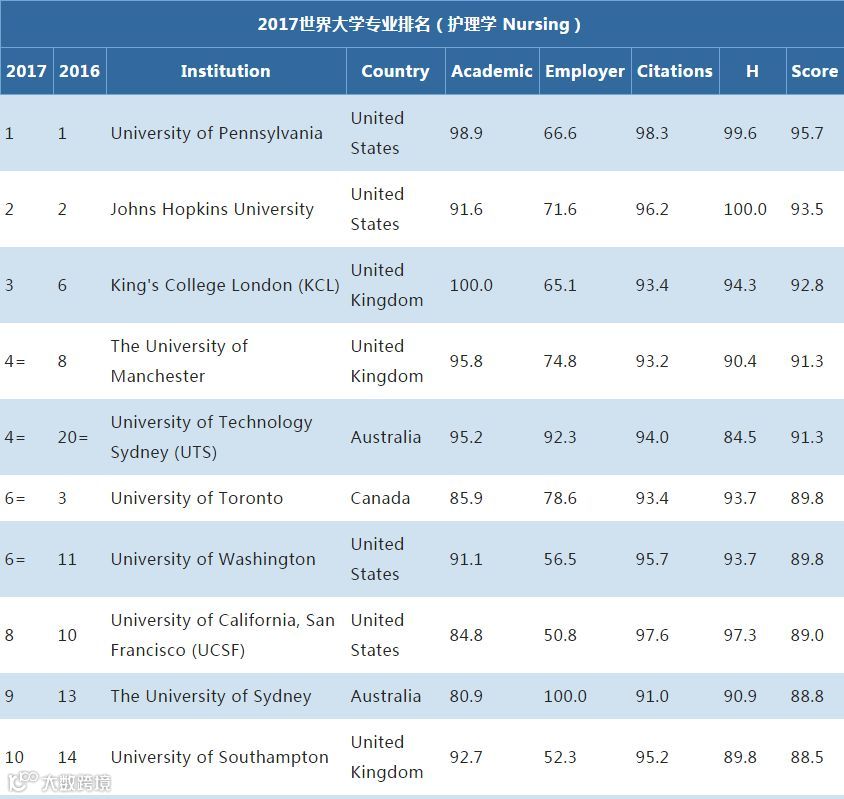
Task: Click H value 100.0 for Johns Hopkins
Action: [x=745, y=209]
